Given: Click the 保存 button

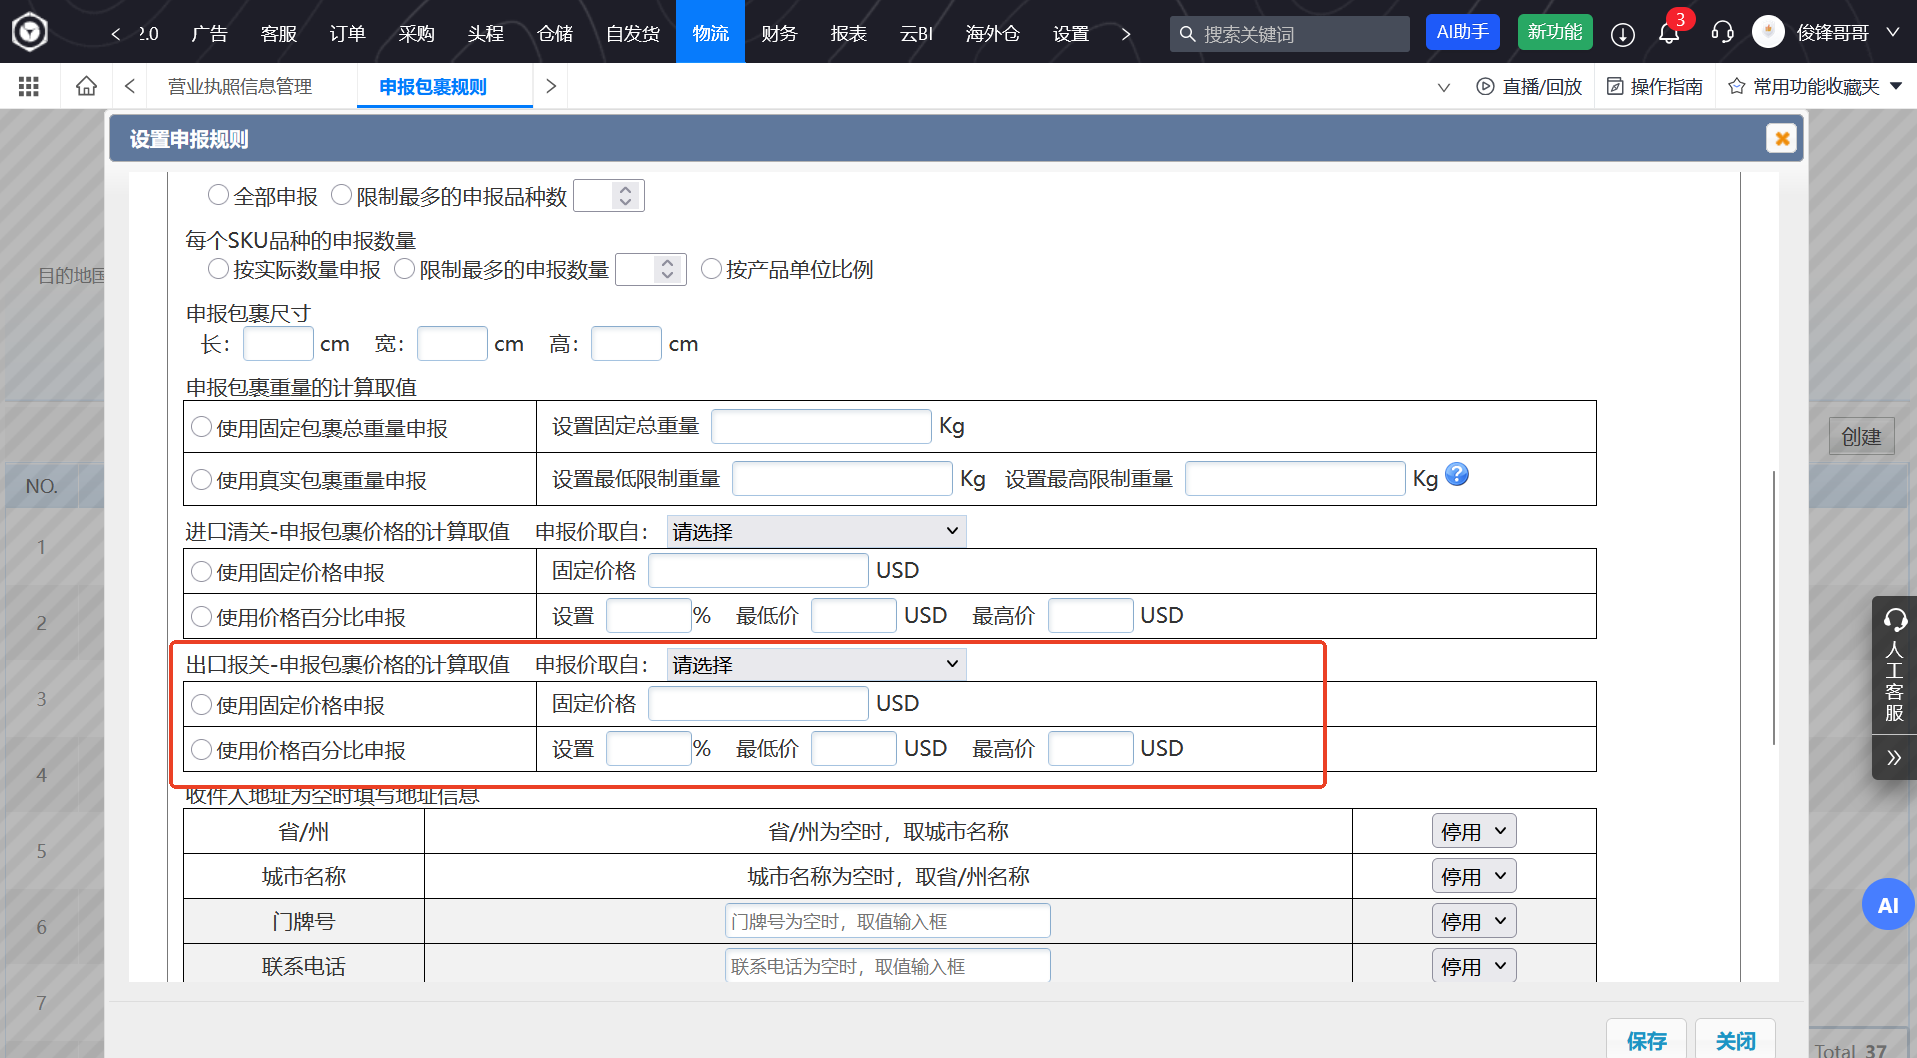Looking at the screenshot, I should click(x=1646, y=1040).
